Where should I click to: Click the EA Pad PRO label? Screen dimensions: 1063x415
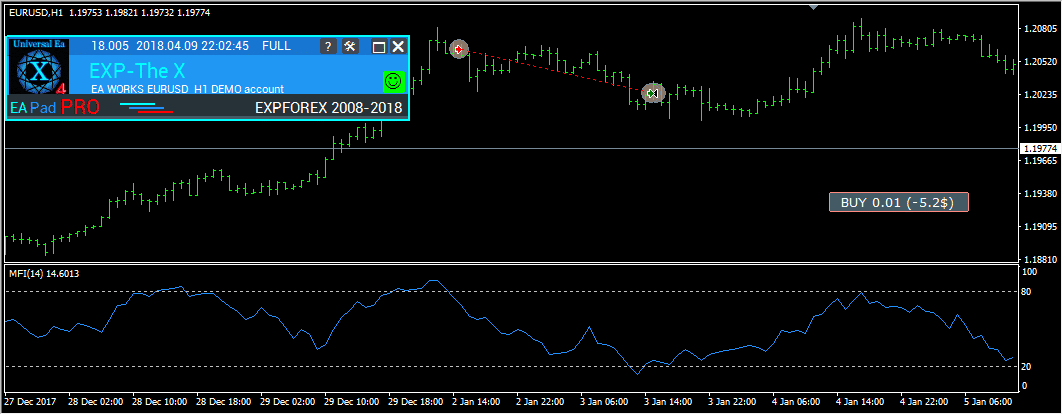[x=55, y=108]
